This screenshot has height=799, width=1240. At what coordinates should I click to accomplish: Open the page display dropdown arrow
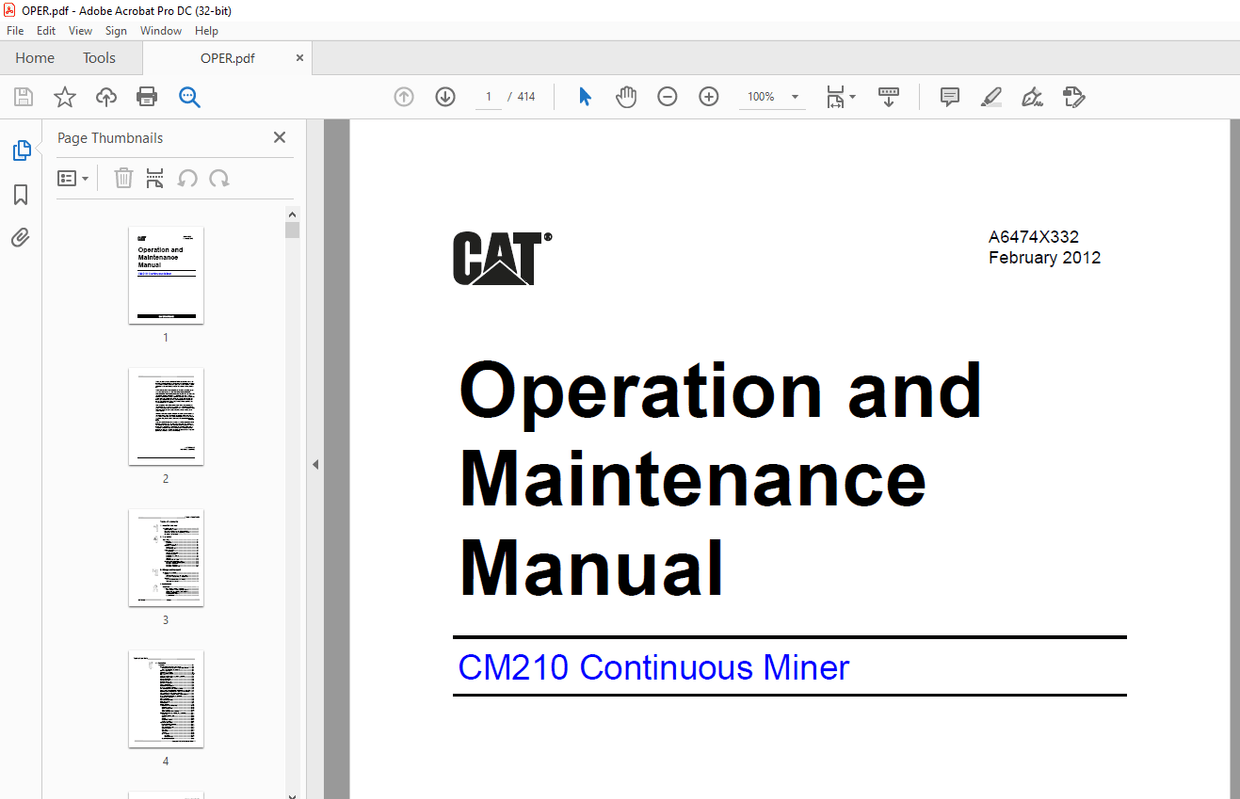(852, 96)
